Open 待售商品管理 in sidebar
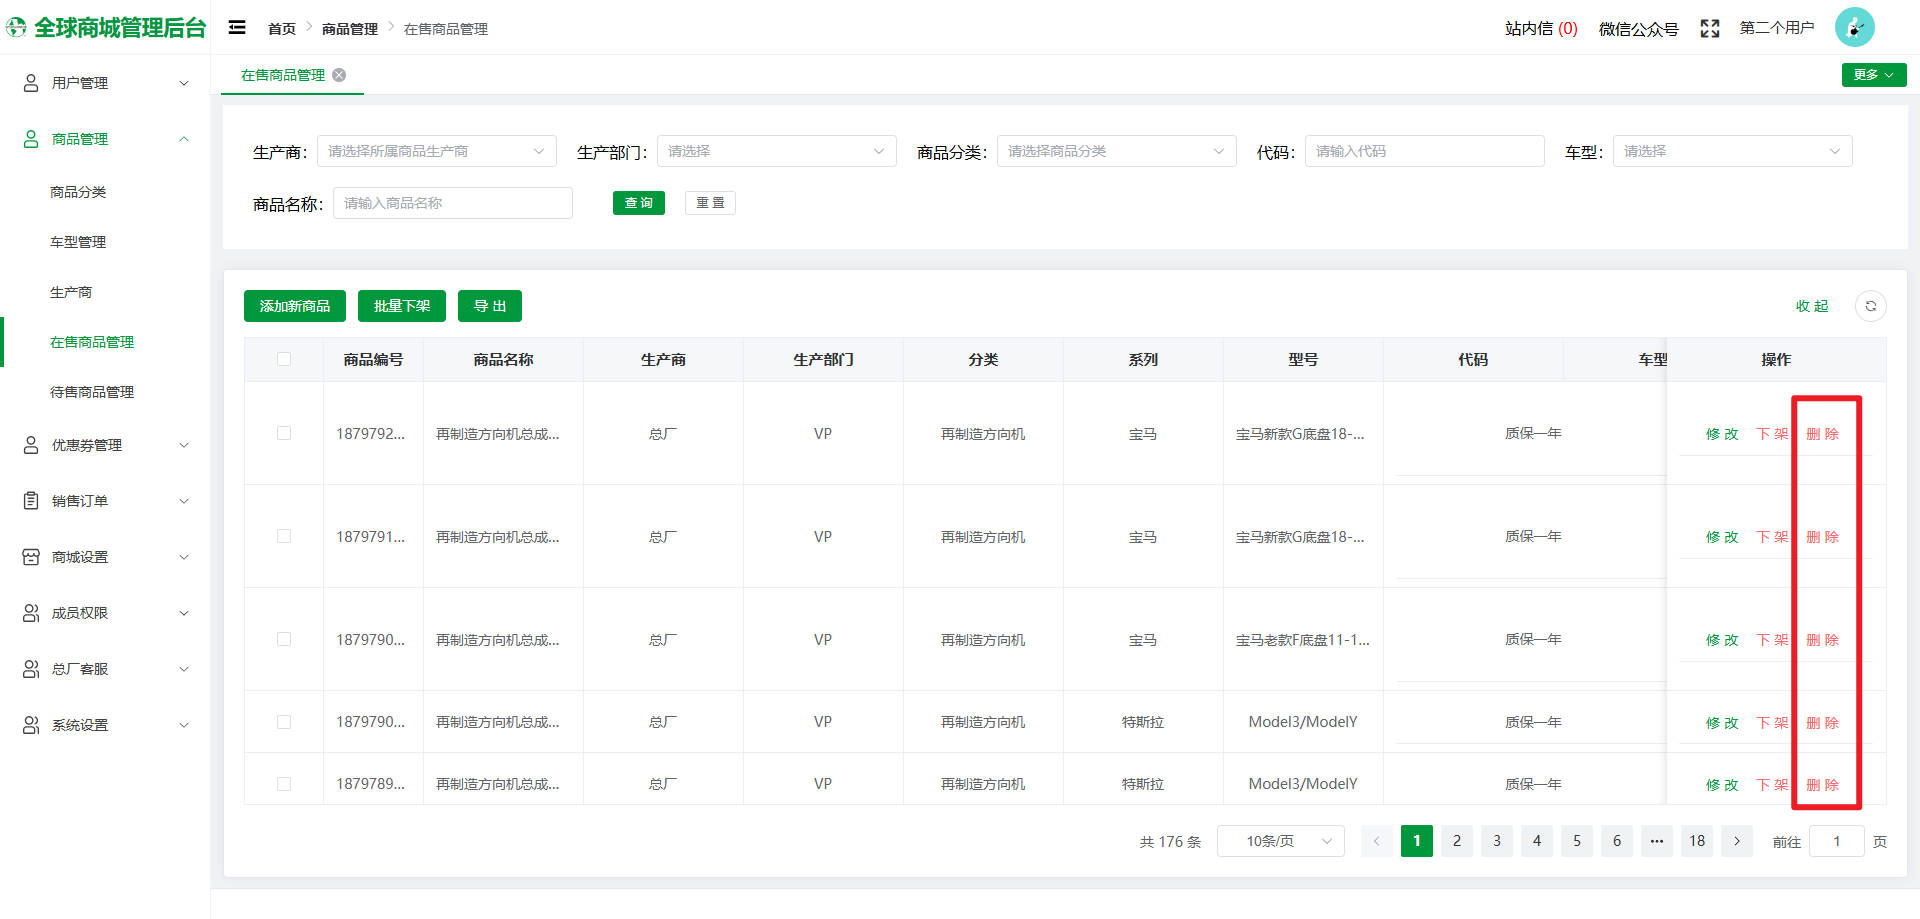 click(x=92, y=392)
